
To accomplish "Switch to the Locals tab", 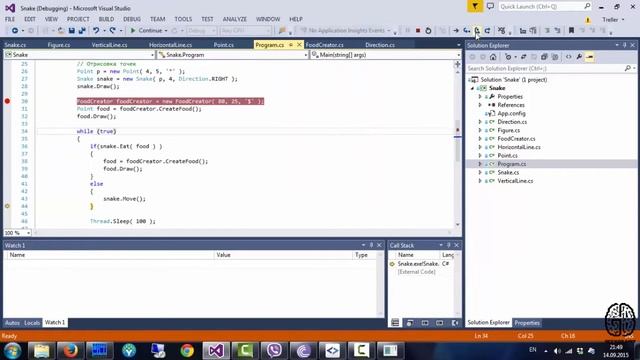I will coord(32,322).
